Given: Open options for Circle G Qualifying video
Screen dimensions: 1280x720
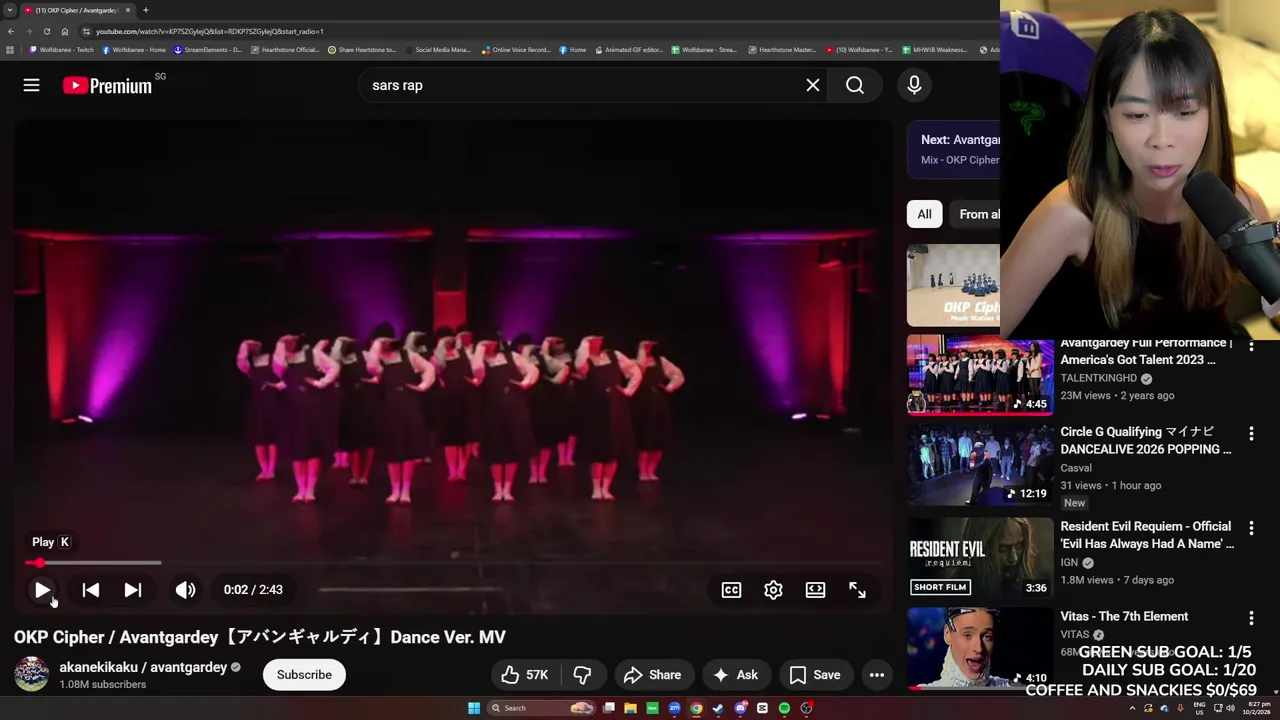Looking at the screenshot, I should pyautogui.click(x=1251, y=433).
